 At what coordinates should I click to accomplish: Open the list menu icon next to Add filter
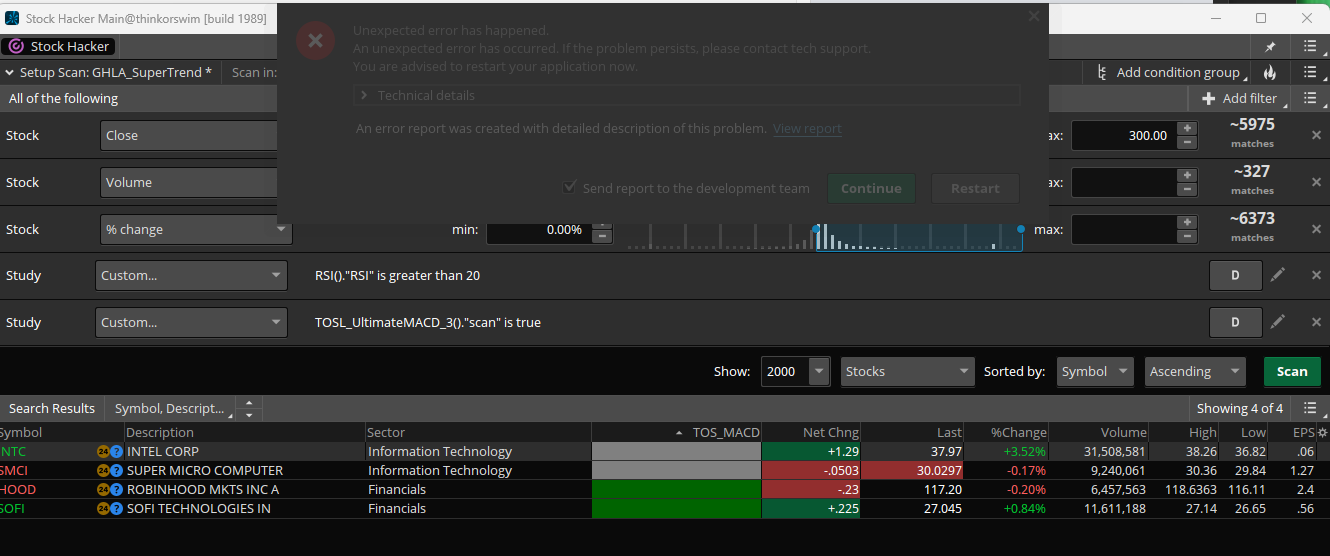(x=1309, y=98)
